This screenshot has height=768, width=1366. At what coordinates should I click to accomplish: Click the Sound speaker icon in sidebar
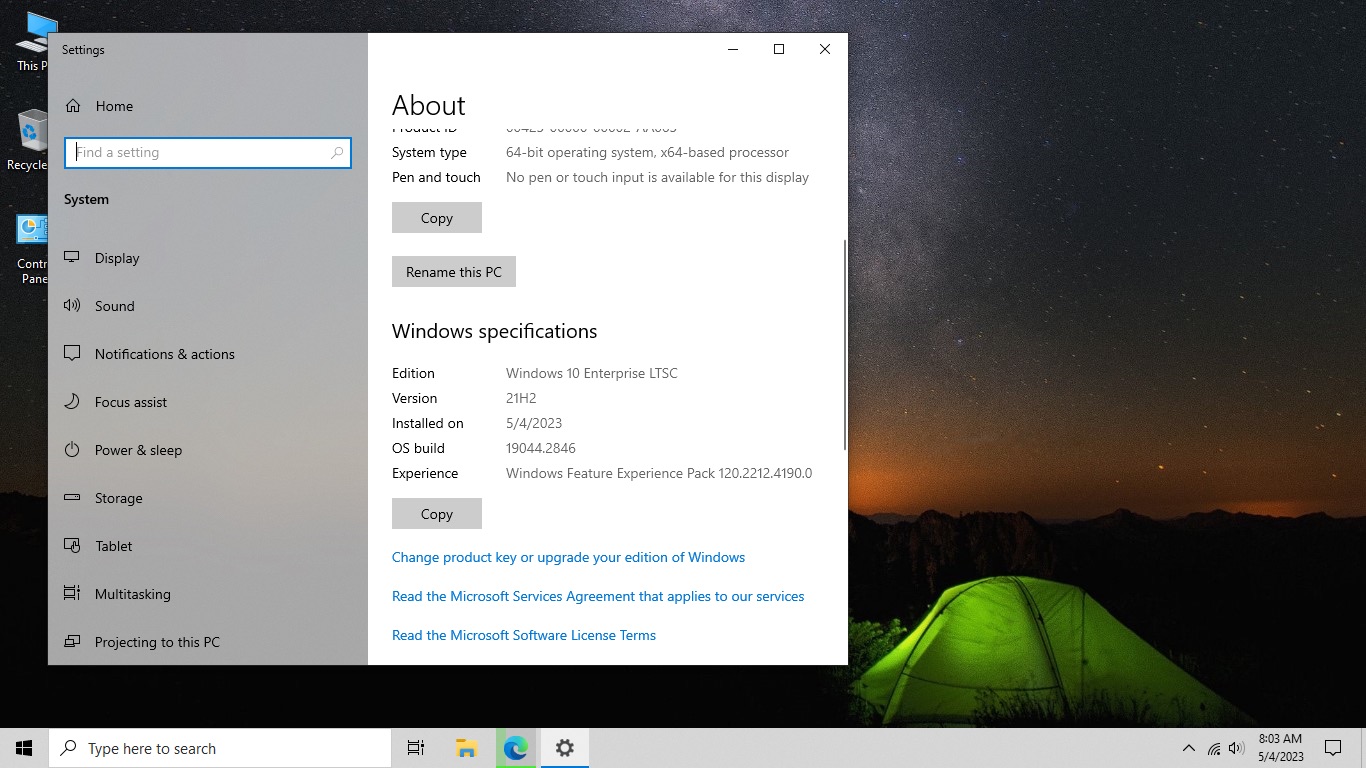[x=72, y=306]
